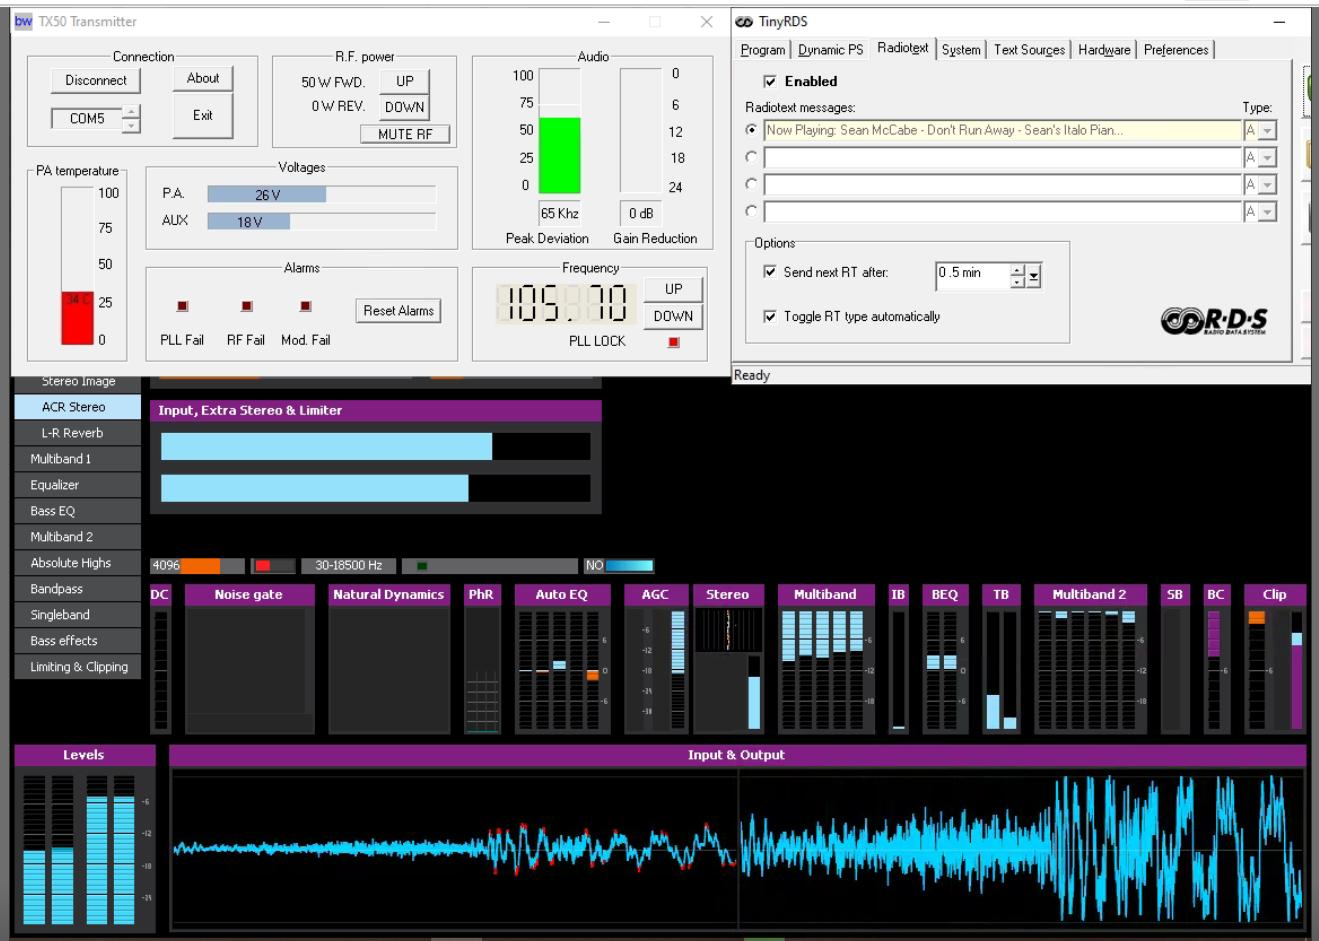Viewport: 1319px width, 941px height.
Task: Click the upper Input level bar
Action: [x=376, y=446]
